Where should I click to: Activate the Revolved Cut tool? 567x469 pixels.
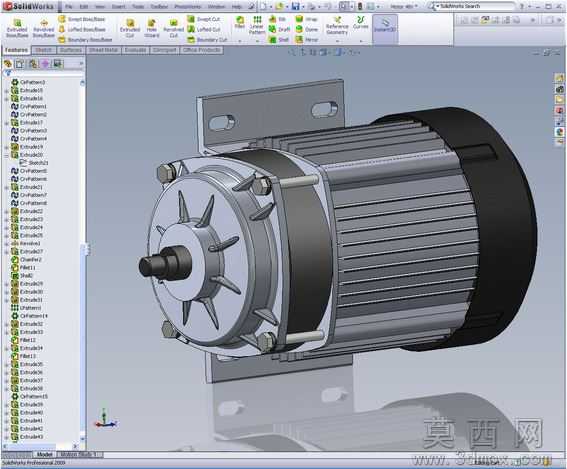(x=174, y=28)
